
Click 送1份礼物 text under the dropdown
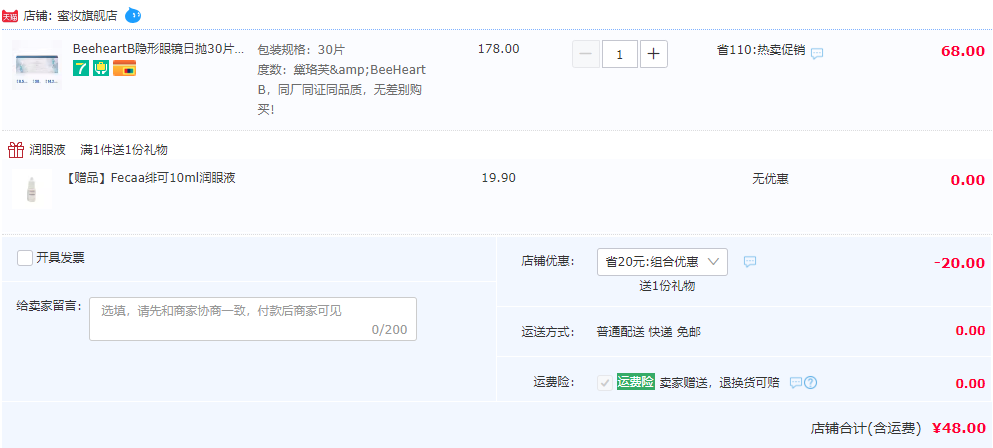click(667, 286)
